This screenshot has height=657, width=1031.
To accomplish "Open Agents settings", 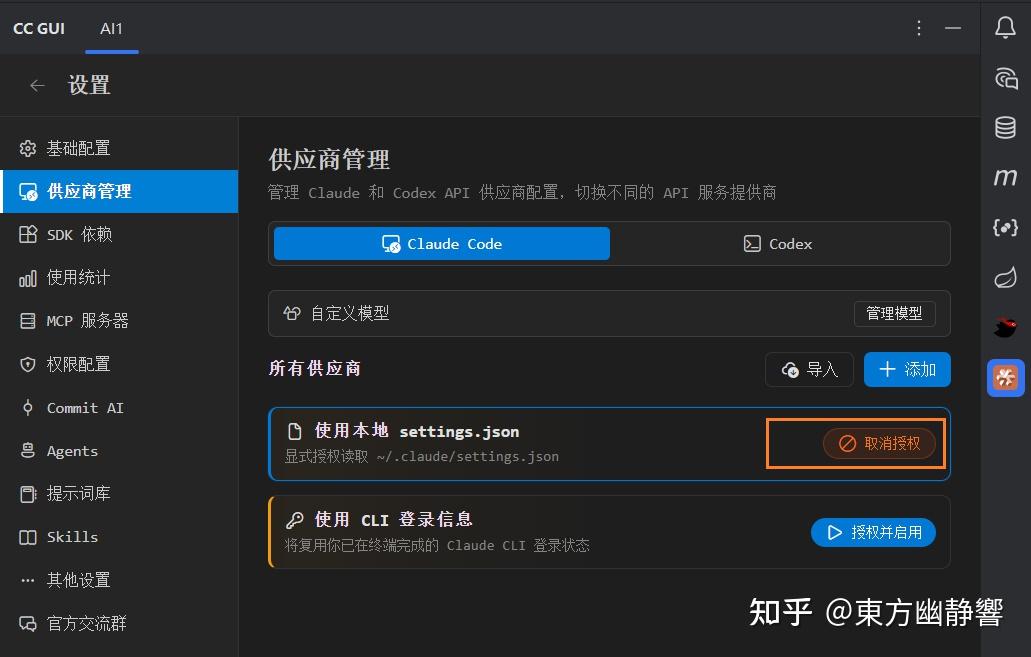I will pyautogui.click(x=119, y=450).
